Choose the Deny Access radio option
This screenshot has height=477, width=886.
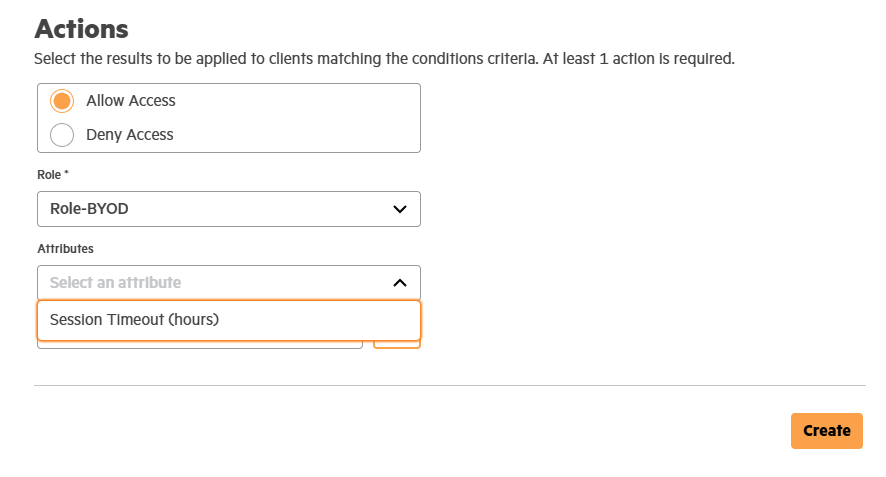click(62, 135)
